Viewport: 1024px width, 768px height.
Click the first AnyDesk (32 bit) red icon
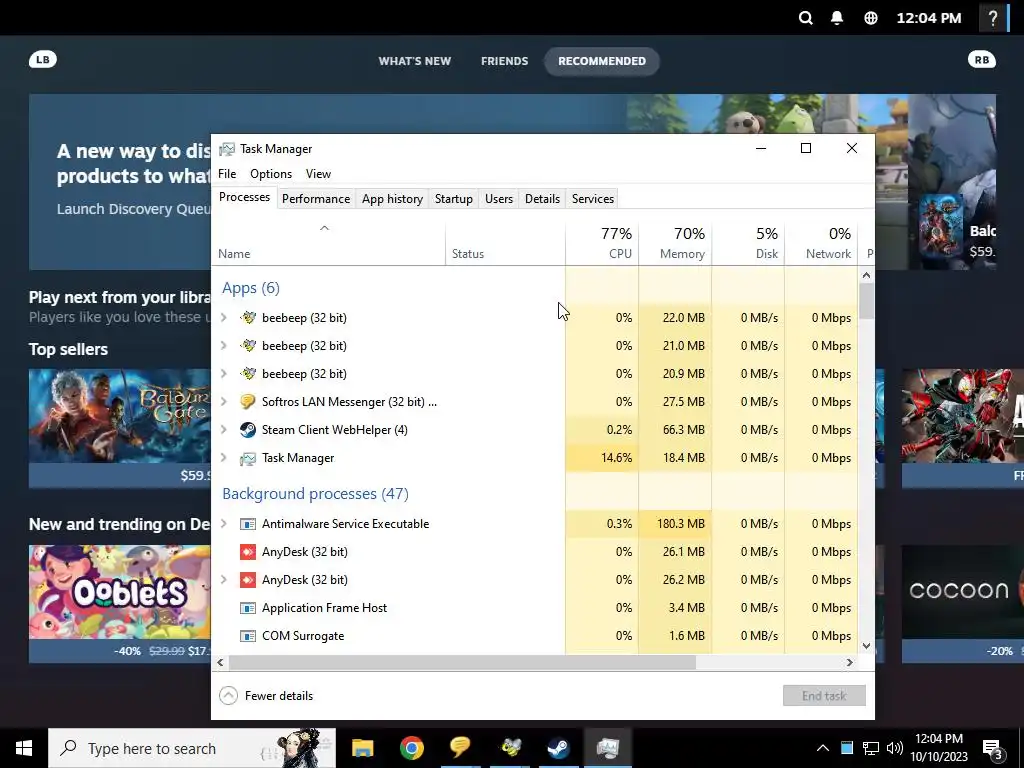(x=248, y=552)
